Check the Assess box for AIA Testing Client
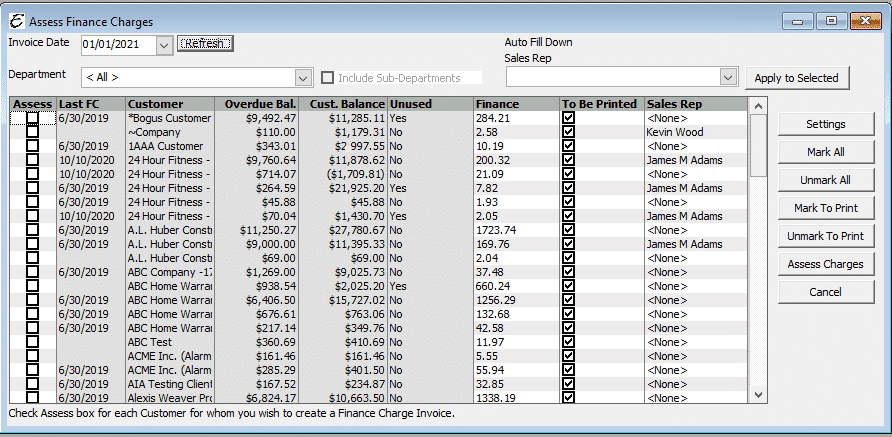 coord(32,384)
